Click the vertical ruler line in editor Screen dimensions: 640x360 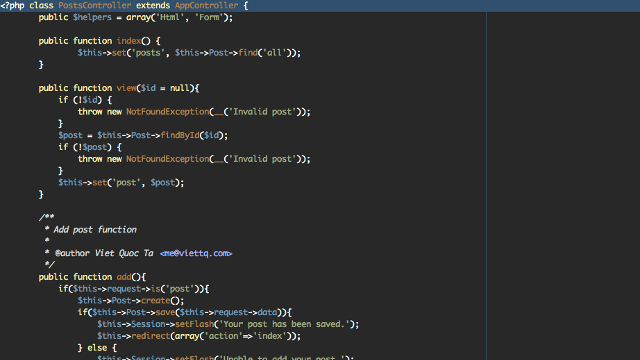[x=487, y=186]
